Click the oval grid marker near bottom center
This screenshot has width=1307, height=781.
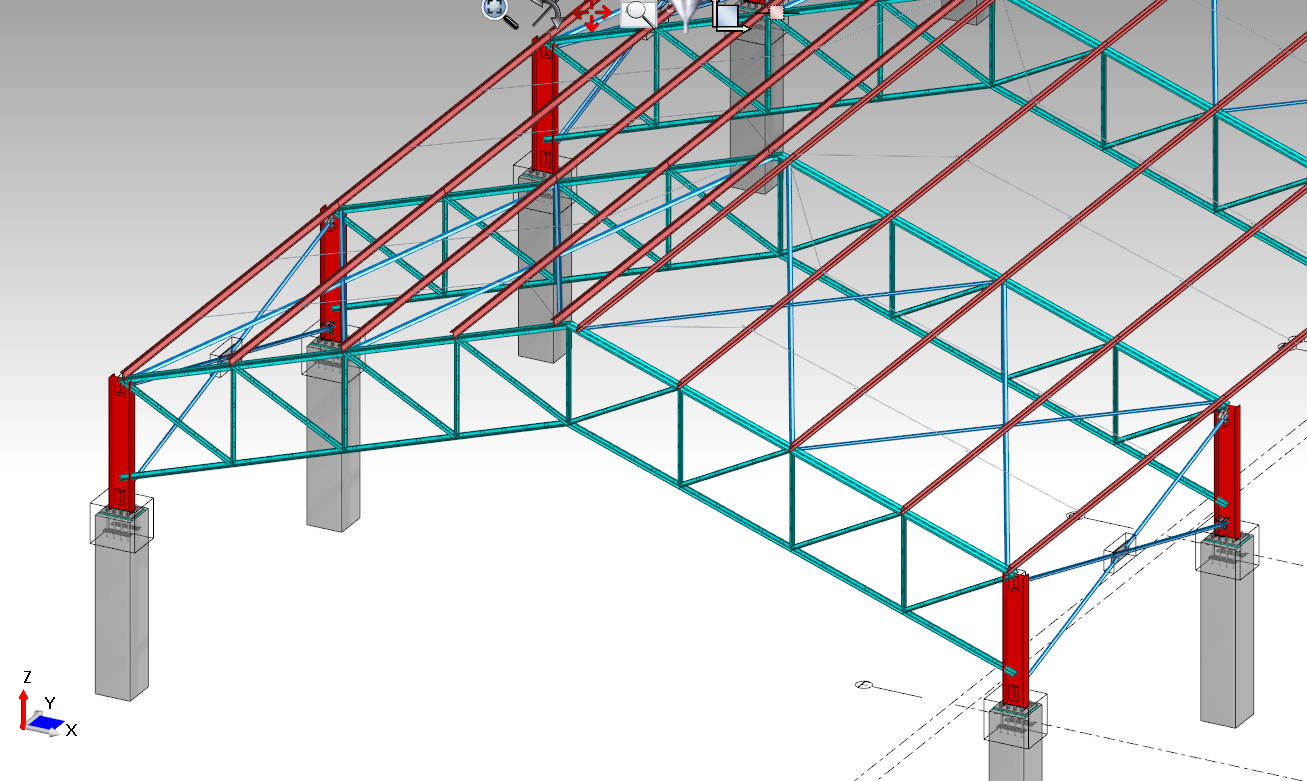865,685
